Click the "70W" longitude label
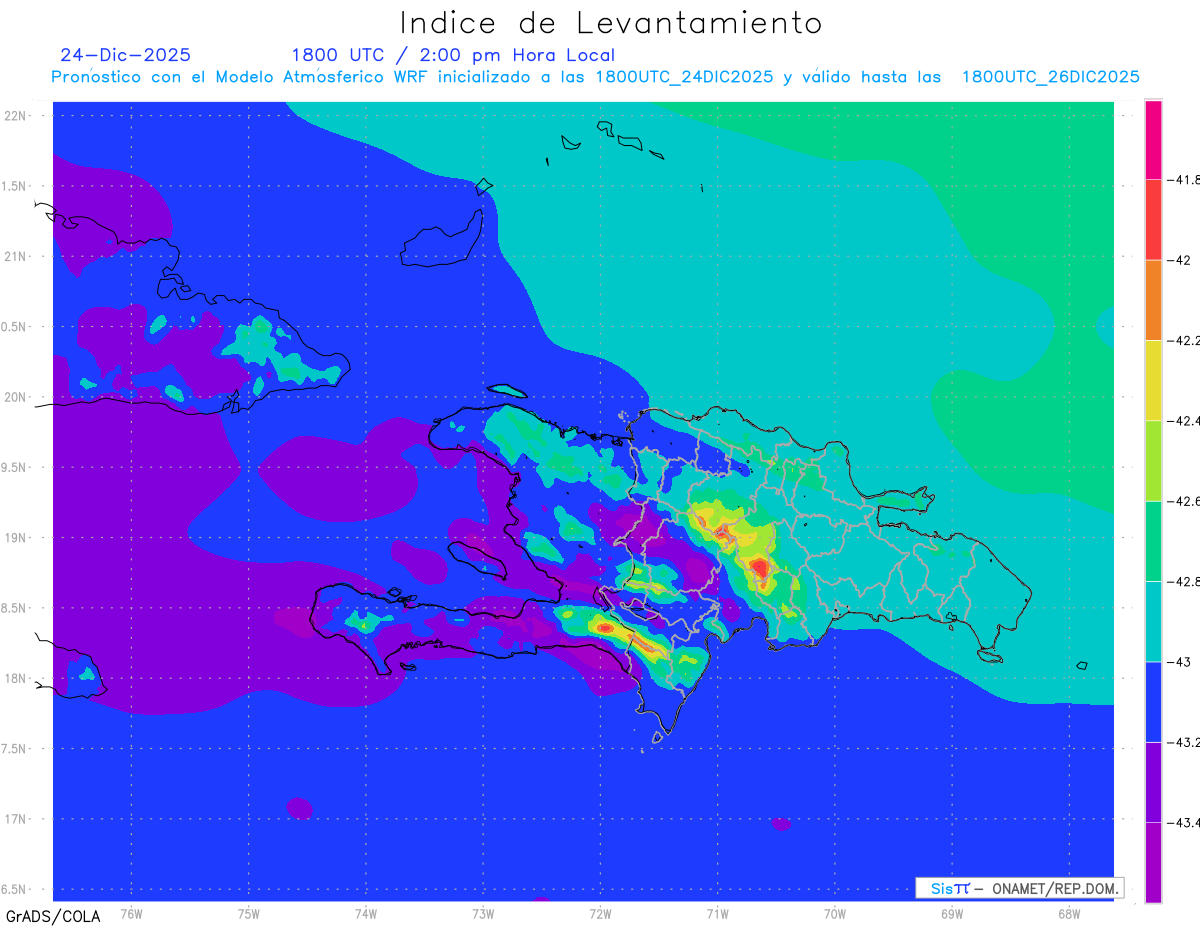The image size is (1200, 927). click(x=835, y=913)
